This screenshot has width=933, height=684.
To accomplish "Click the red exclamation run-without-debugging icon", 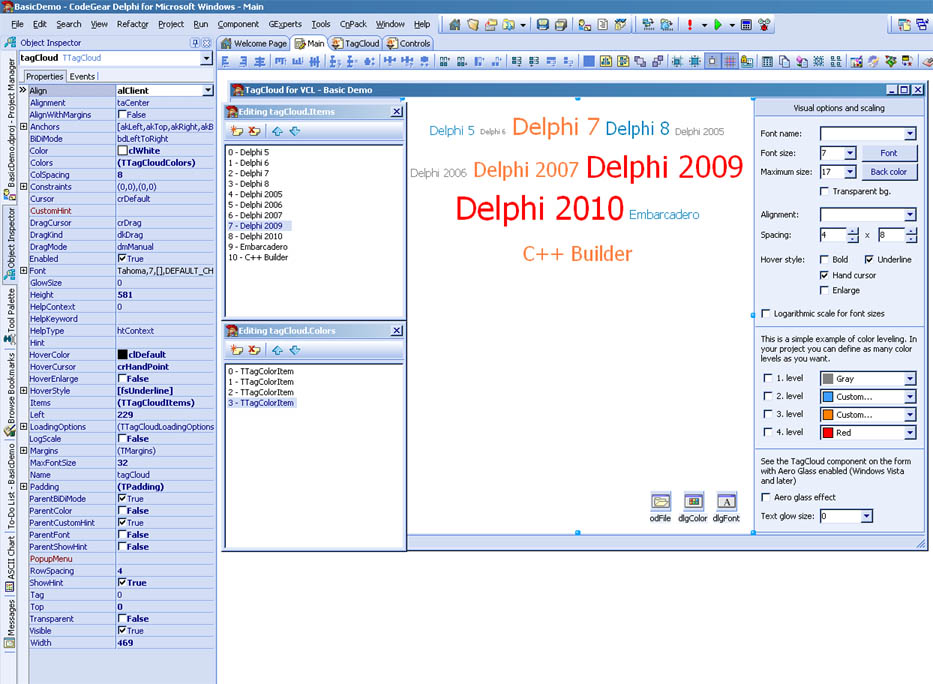I will click(x=690, y=25).
